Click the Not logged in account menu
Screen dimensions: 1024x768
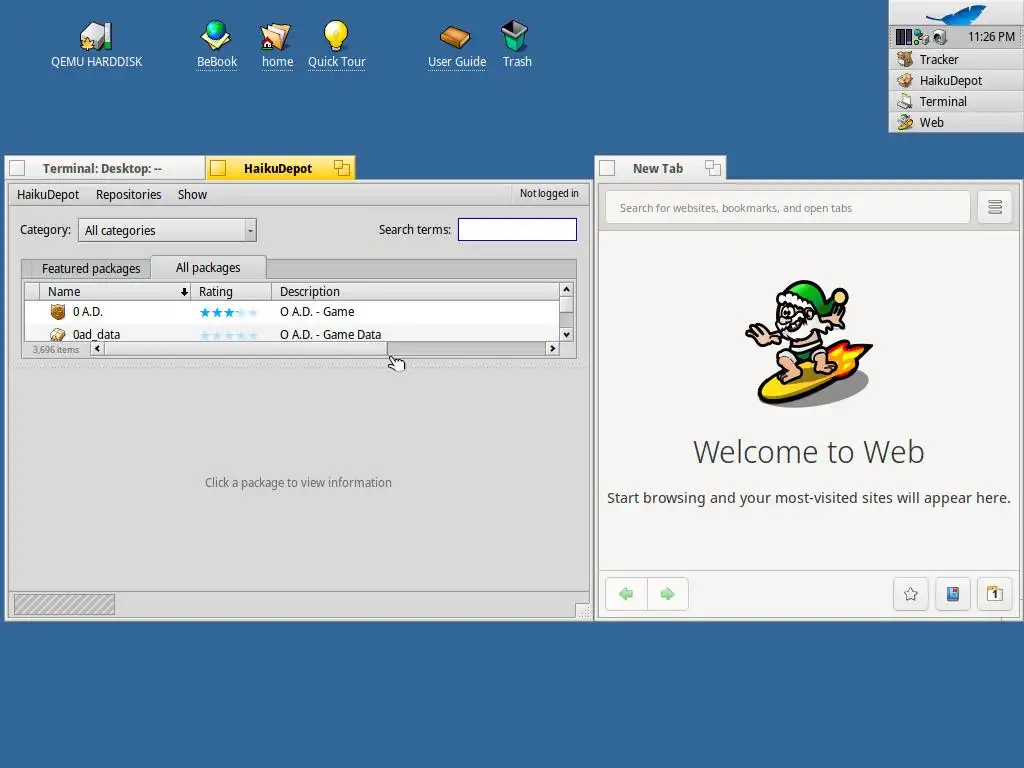pyautogui.click(x=549, y=193)
